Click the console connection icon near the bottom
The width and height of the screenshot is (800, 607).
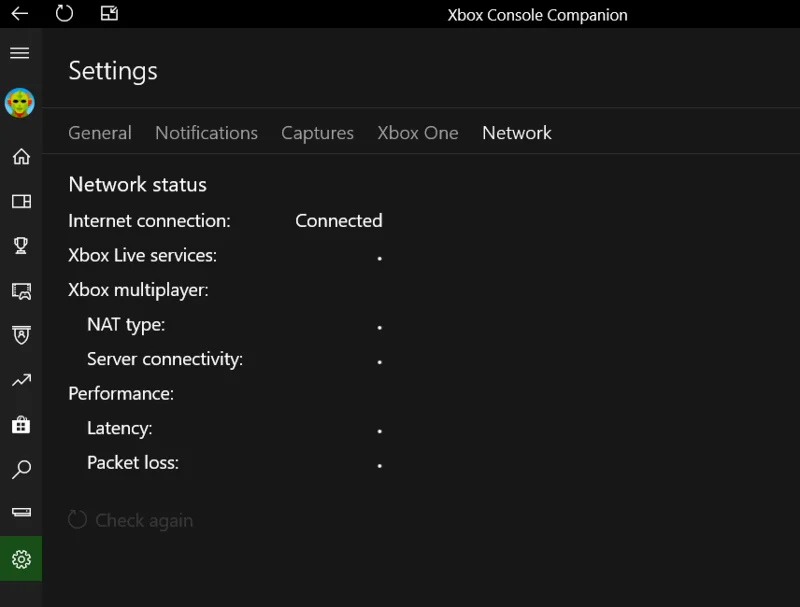(x=20, y=513)
